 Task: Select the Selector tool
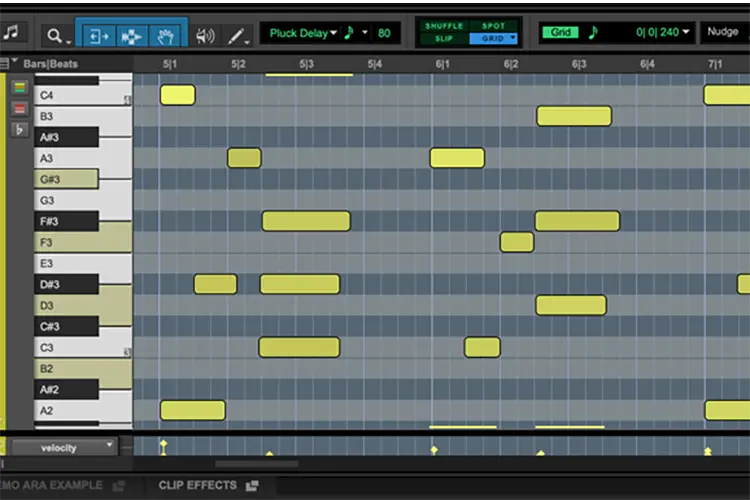pos(131,36)
